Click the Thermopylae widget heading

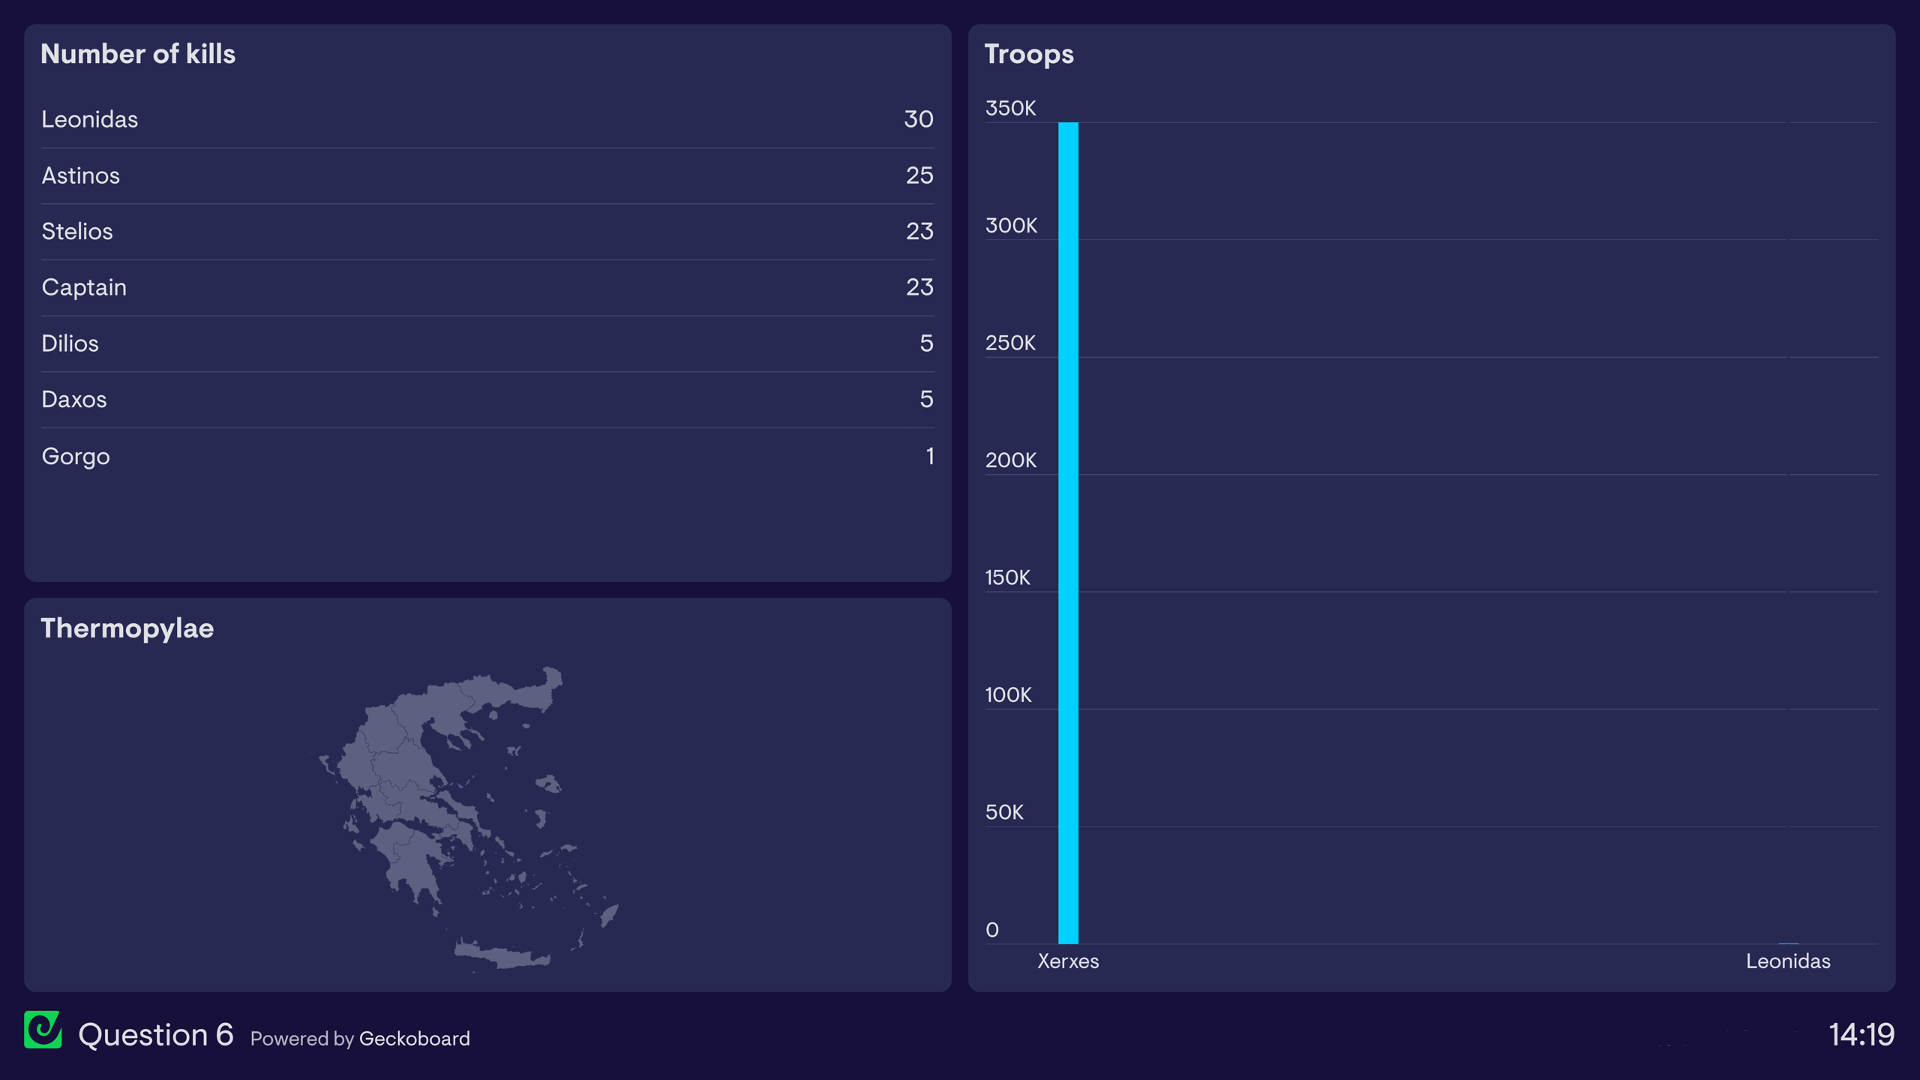click(x=127, y=628)
